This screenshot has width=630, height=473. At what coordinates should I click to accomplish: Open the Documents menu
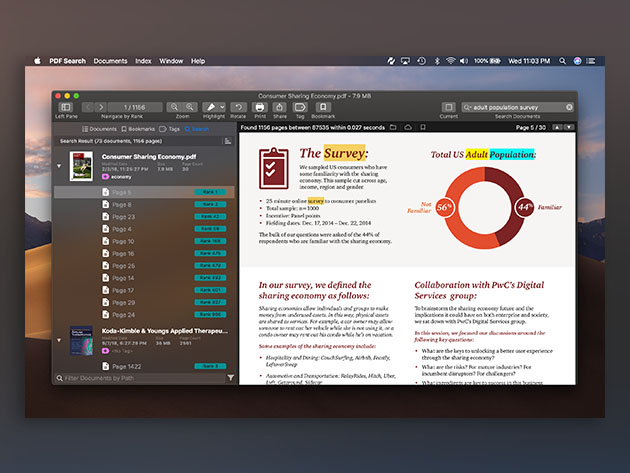110,61
